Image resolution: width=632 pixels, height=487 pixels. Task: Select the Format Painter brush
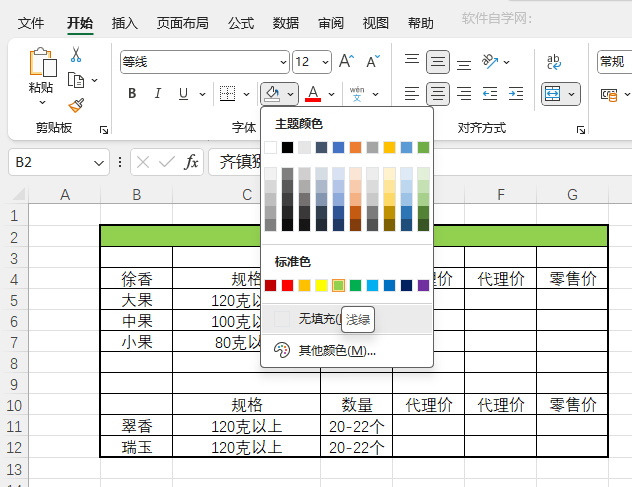coord(76,106)
